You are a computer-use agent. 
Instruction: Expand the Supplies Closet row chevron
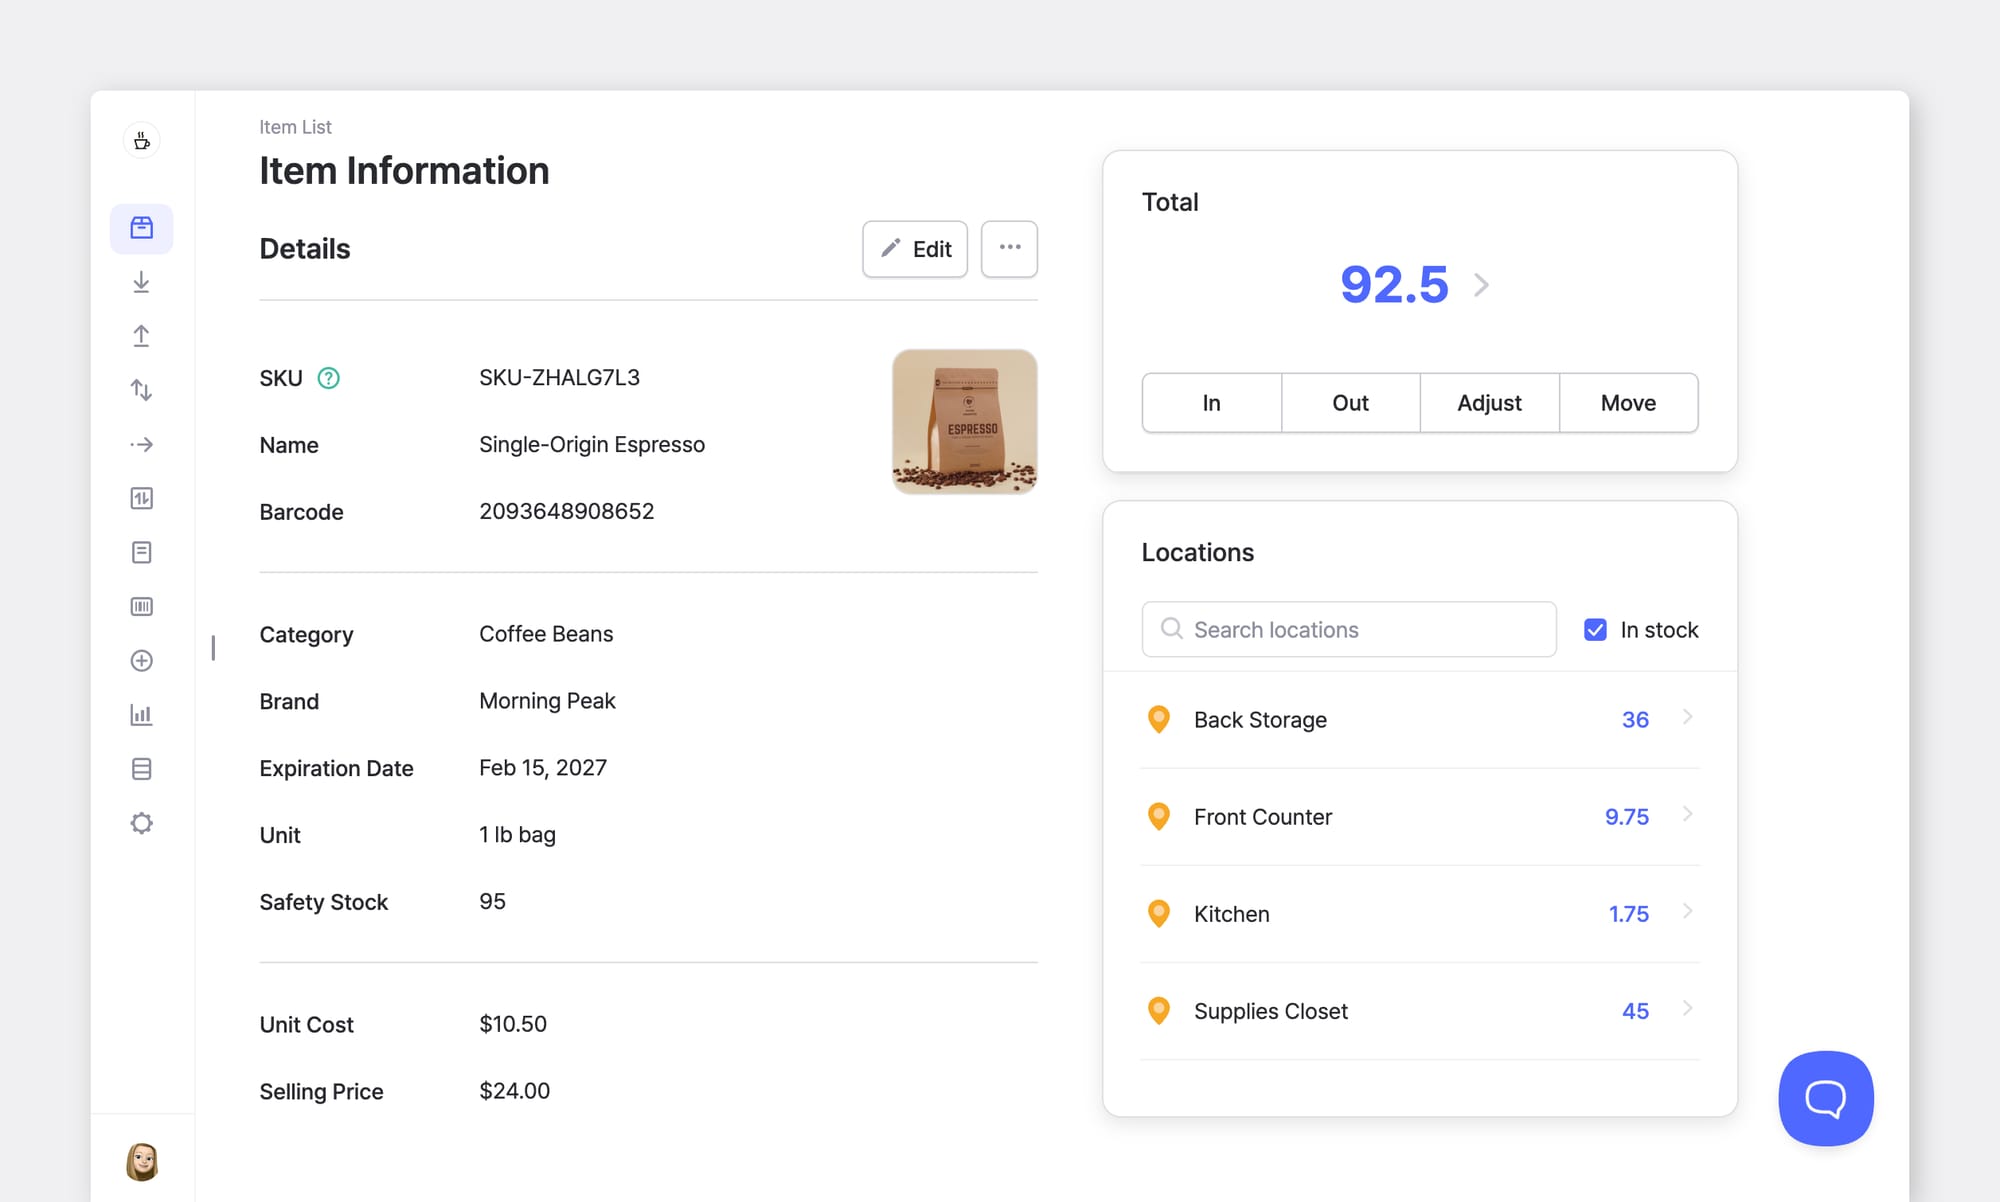1687,1008
